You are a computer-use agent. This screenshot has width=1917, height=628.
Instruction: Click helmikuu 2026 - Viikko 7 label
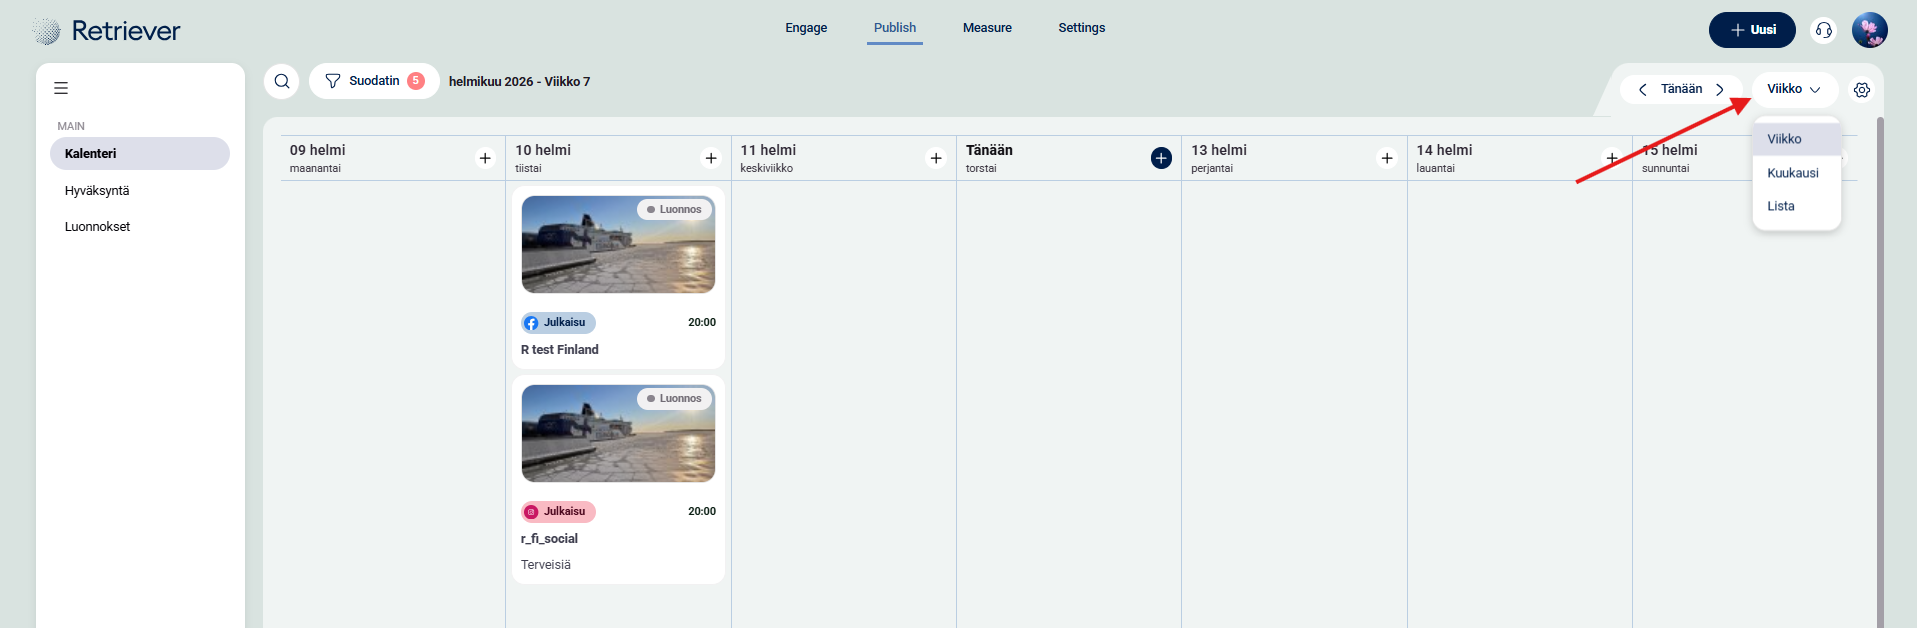(519, 81)
